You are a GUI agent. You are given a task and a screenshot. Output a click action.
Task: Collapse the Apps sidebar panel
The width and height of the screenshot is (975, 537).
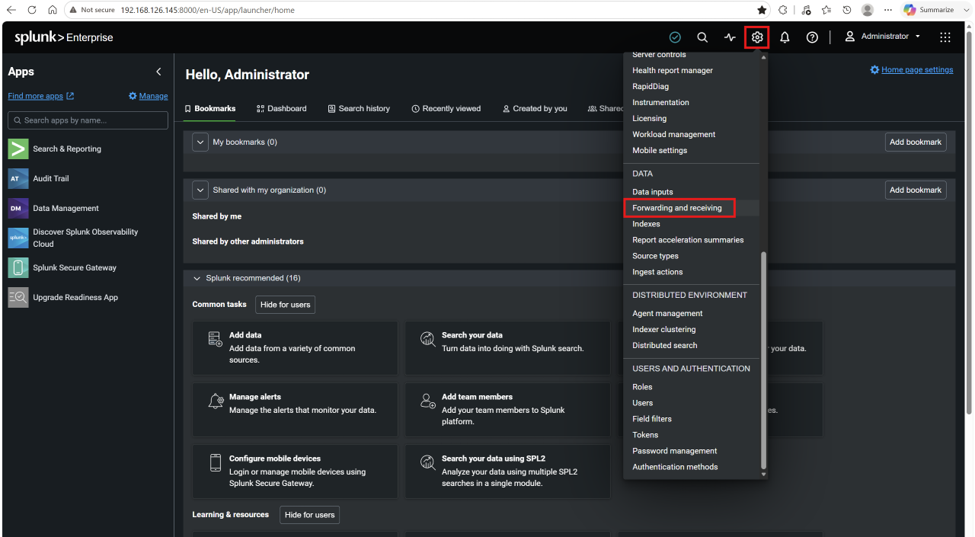point(159,71)
